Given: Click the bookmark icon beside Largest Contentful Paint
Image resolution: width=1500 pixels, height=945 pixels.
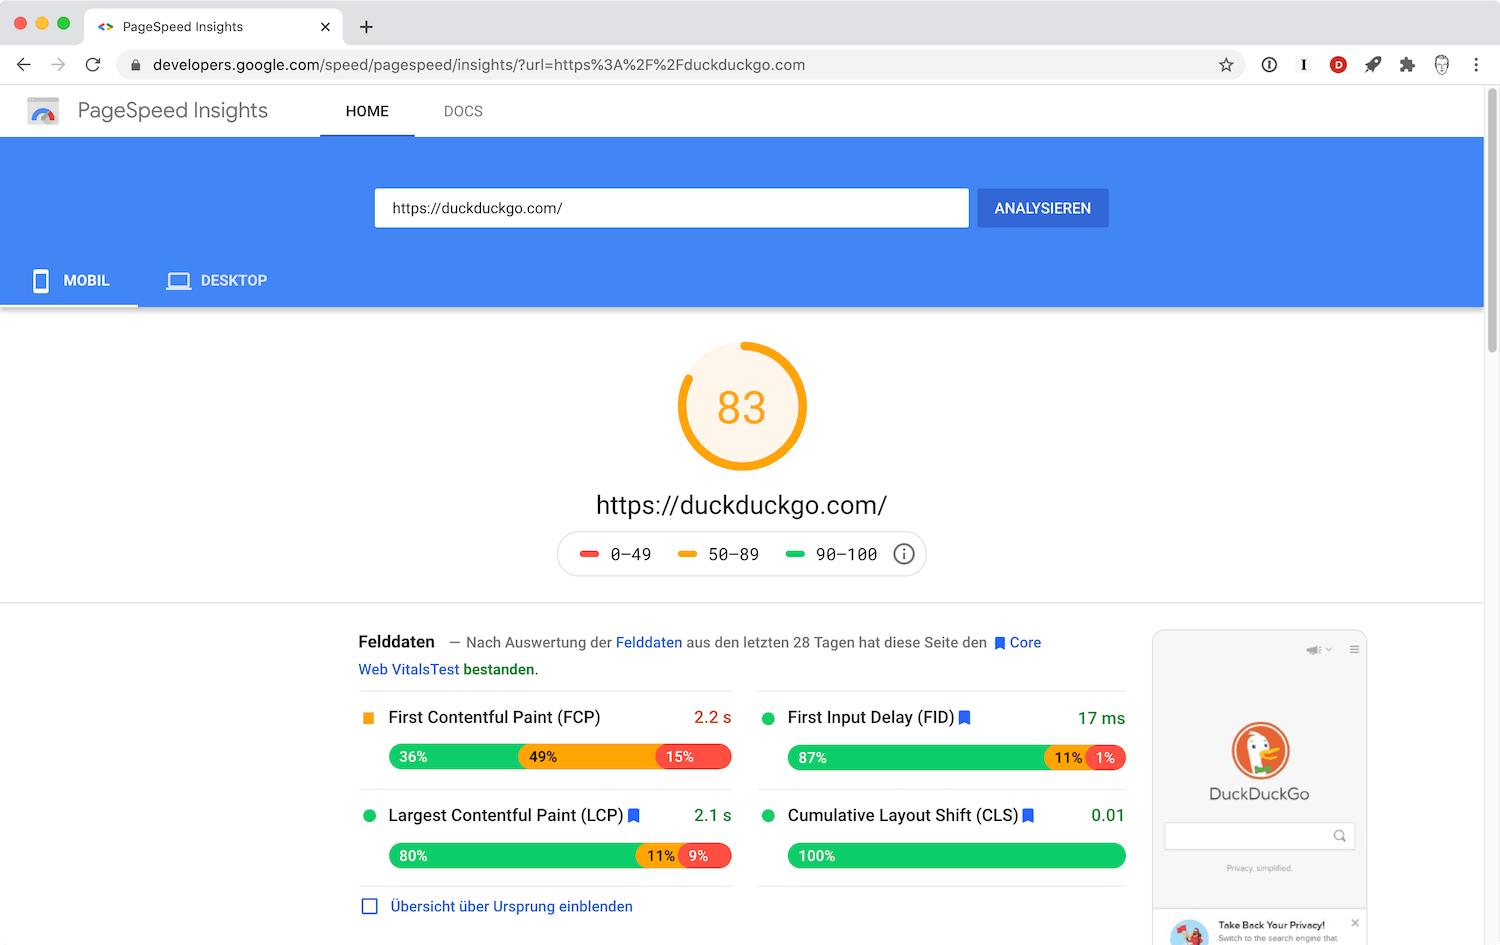Looking at the screenshot, I should coord(633,815).
